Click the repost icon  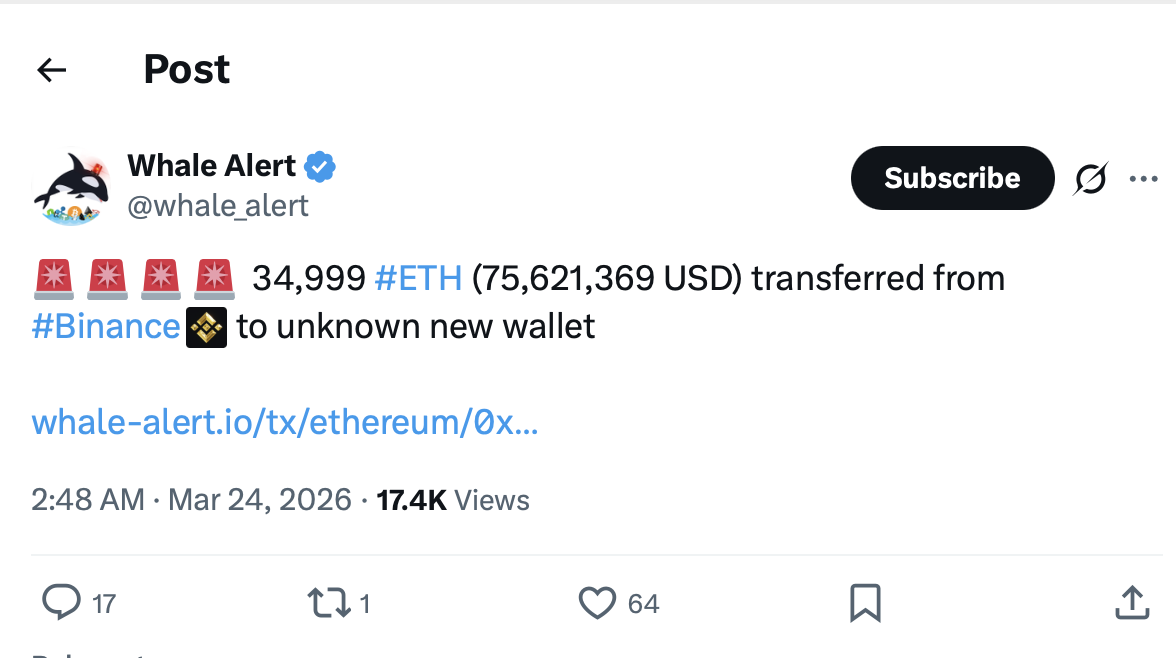tap(330, 603)
